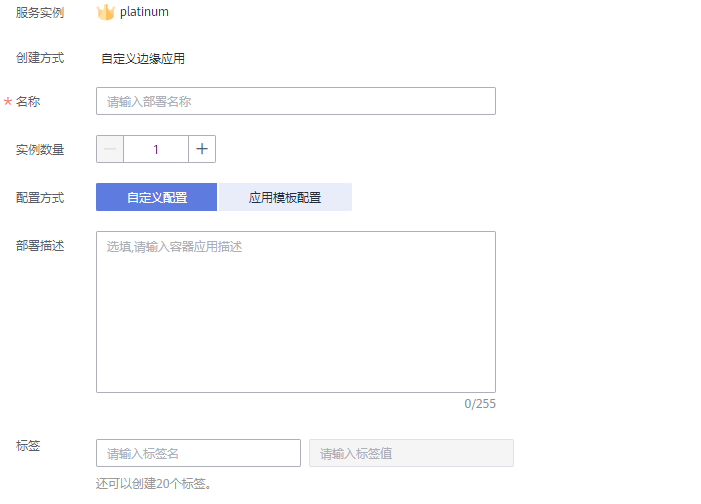Decrease instance count with minus button
Screen dimensions: 701x504
tap(110, 149)
